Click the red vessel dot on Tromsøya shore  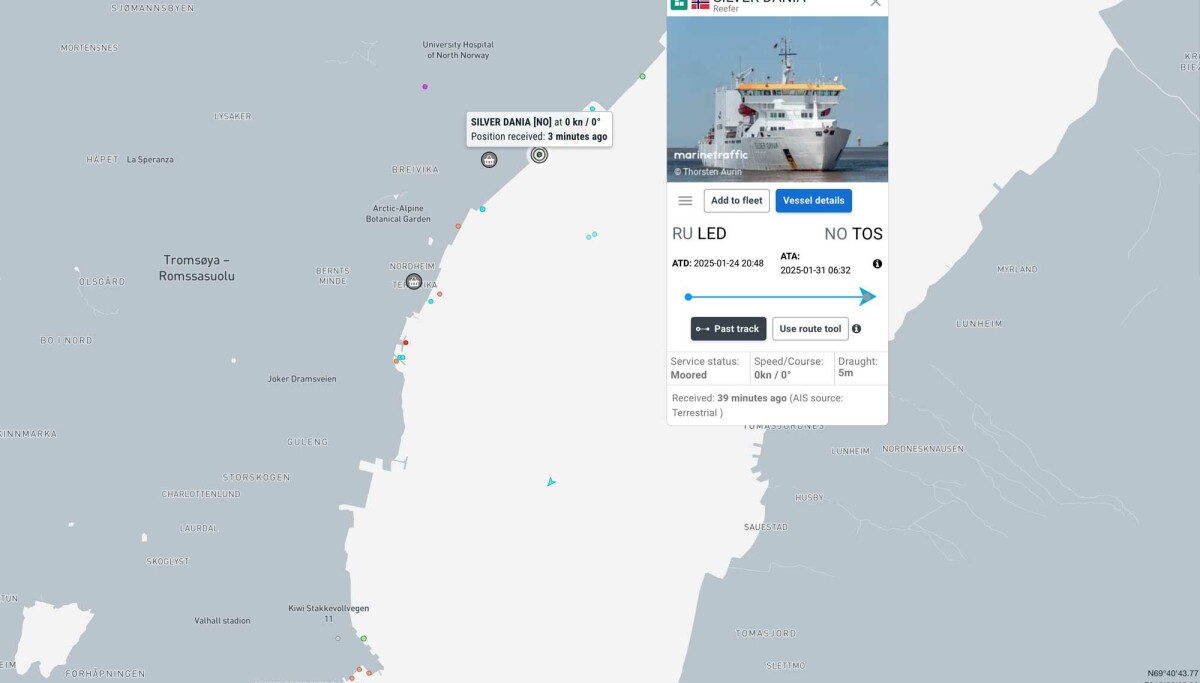pos(405,343)
